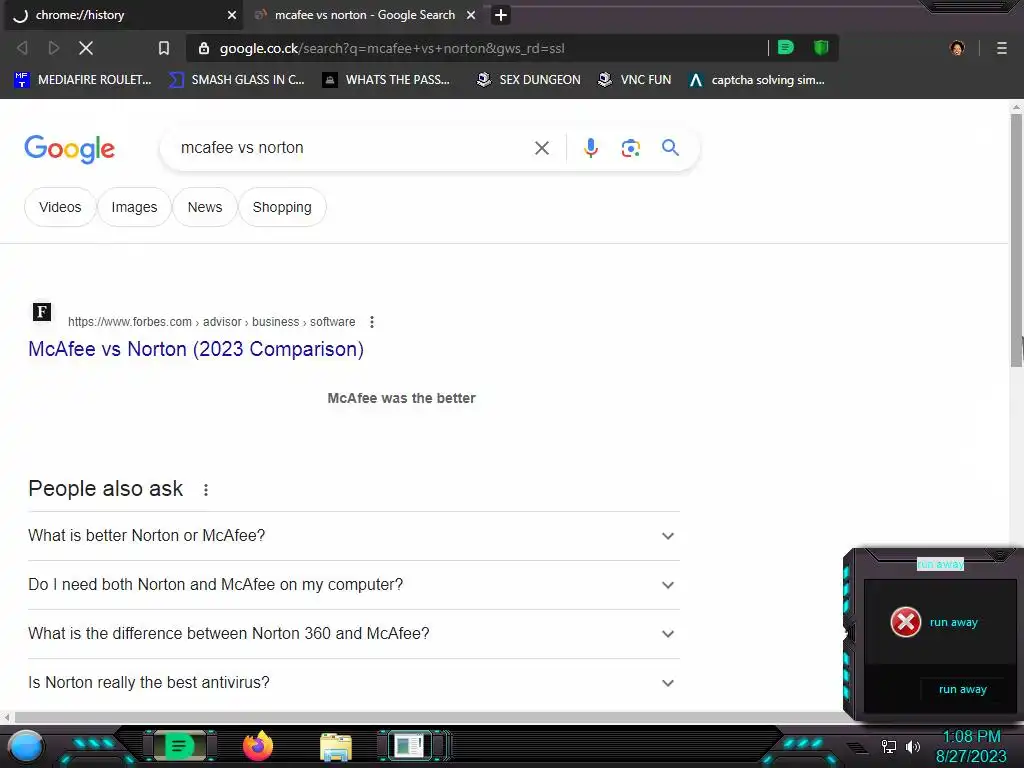Open a new tab with the plus button
The width and height of the screenshot is (1024, 768).
[x=501, y=15]
